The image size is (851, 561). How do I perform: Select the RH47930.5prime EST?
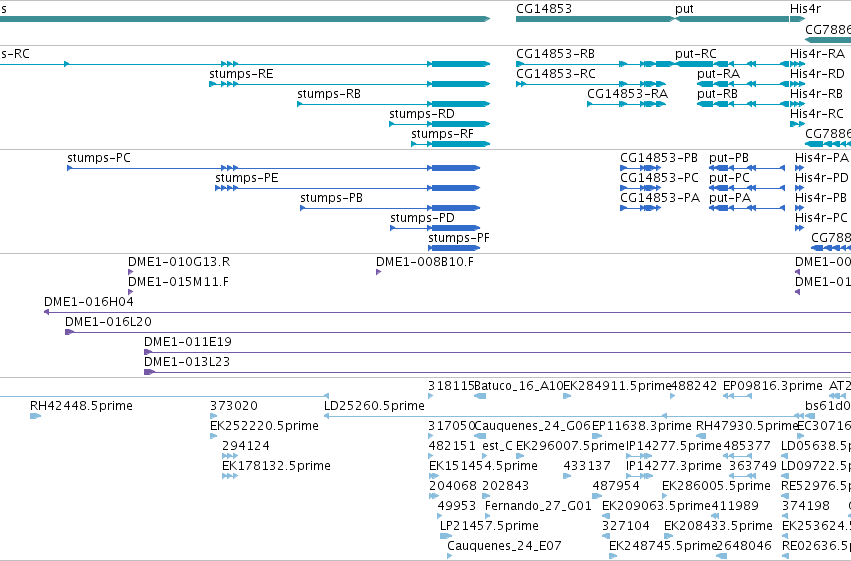pyautogui.click(x=700, y=436)
